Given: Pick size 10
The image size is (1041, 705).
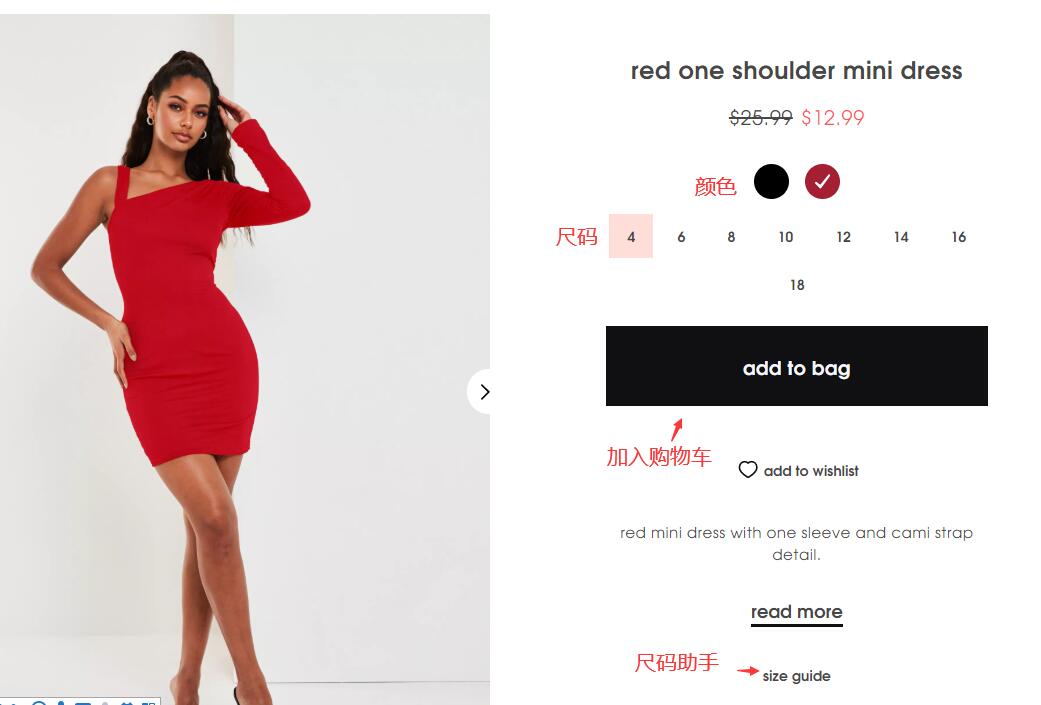Looking at the screenshot, I should click(x=786, y=237).
